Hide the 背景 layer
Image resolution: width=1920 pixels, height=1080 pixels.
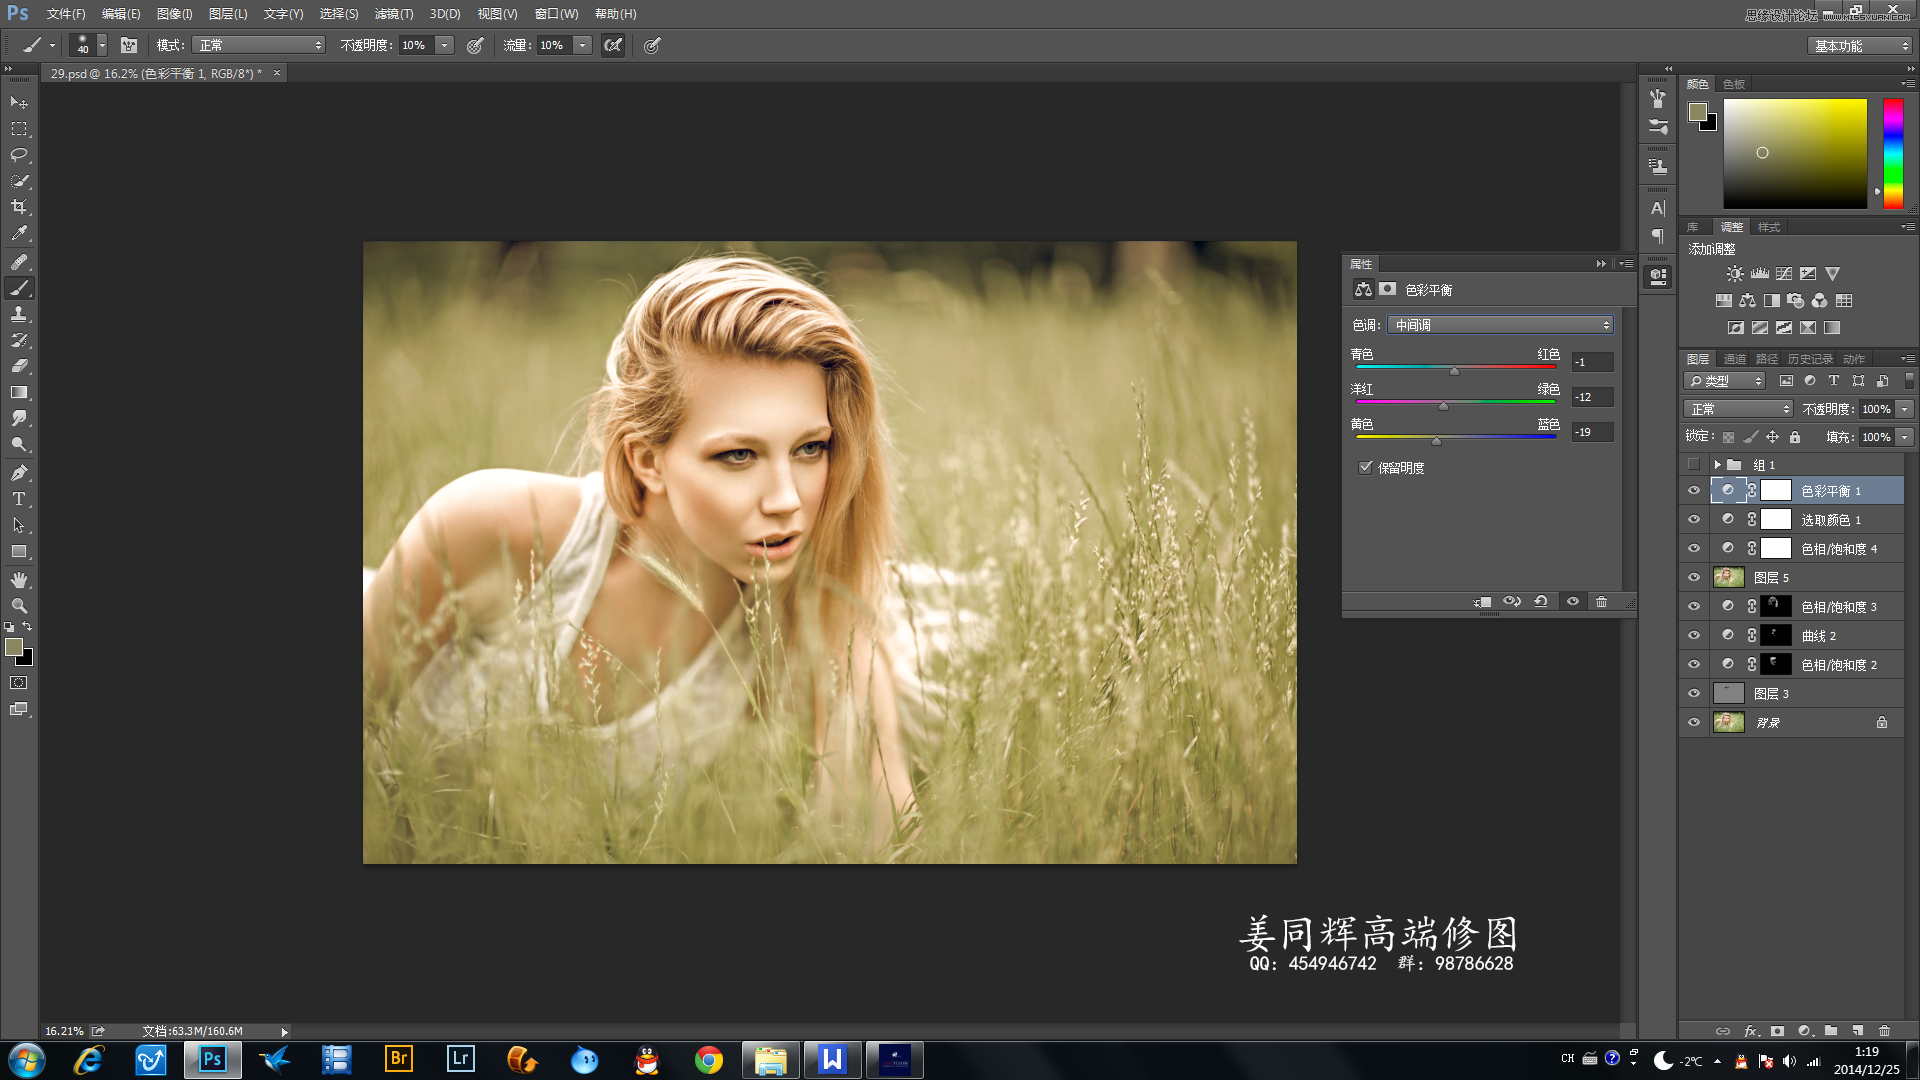click(1694, 722)
